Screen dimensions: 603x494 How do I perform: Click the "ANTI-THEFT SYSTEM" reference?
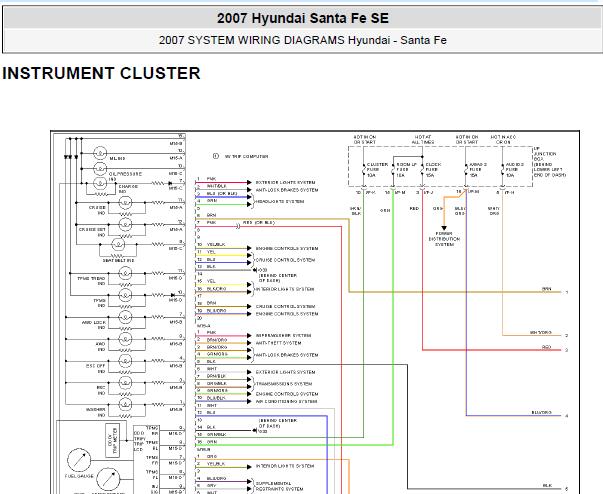pyautogui.click(x=278, y=343)
